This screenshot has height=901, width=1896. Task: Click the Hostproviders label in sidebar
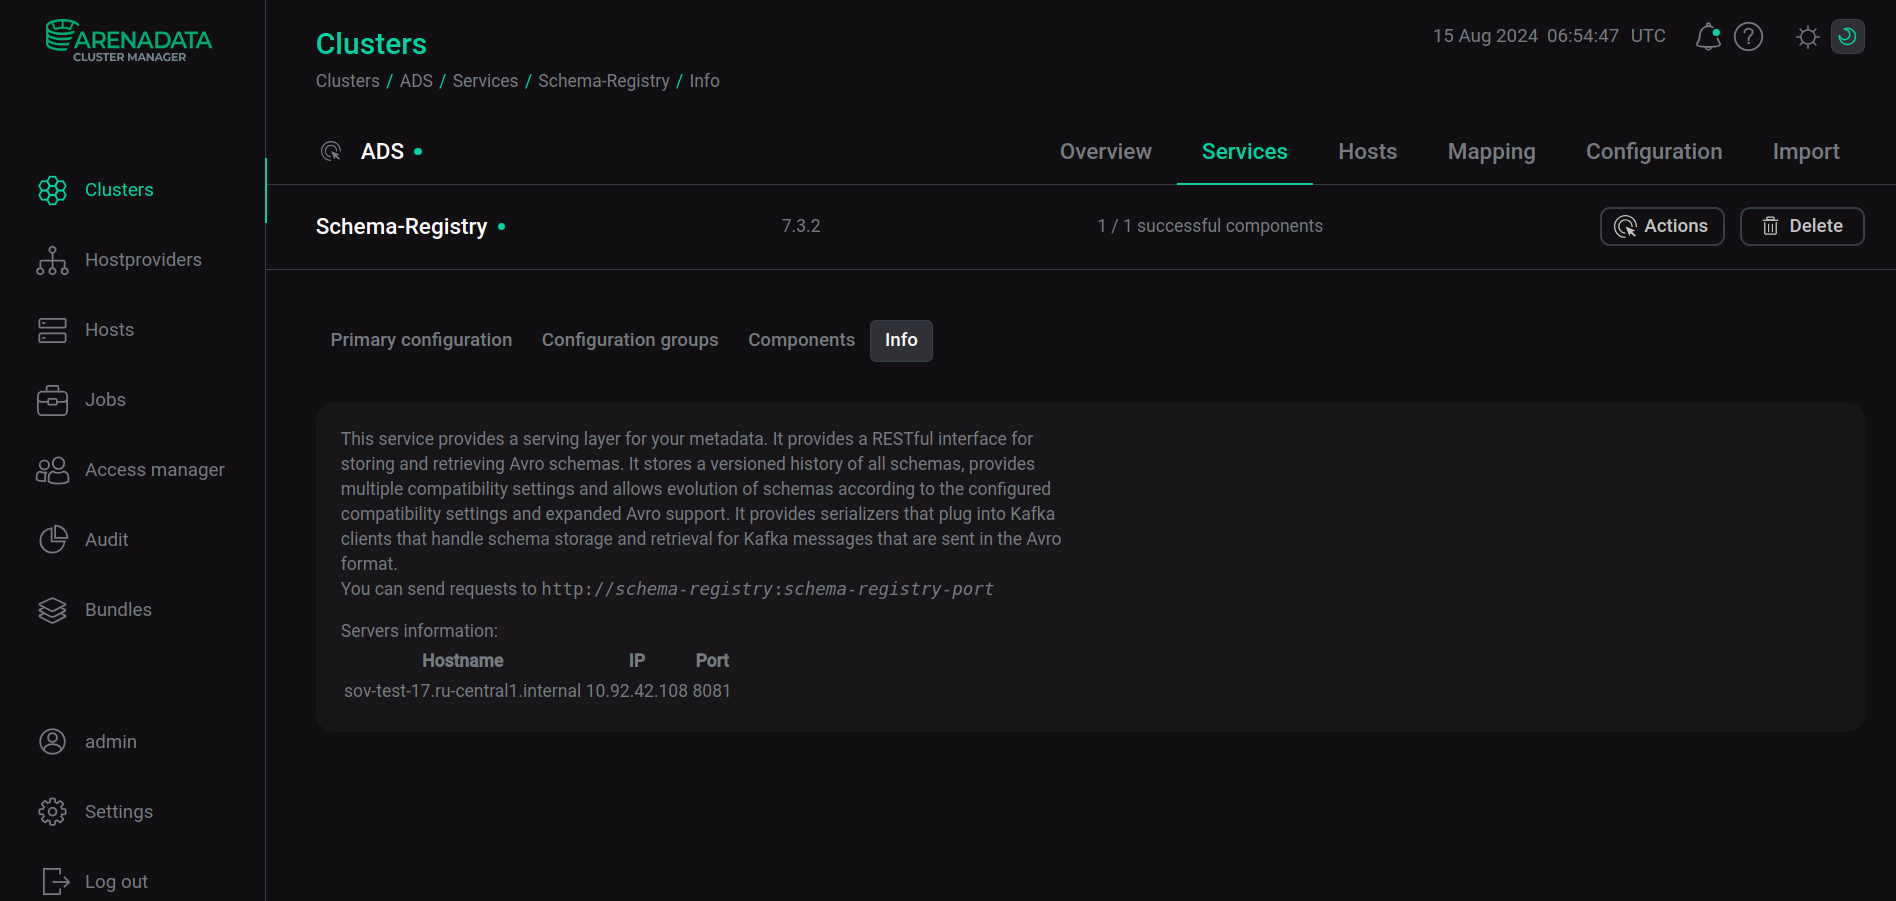coord(143,260)
